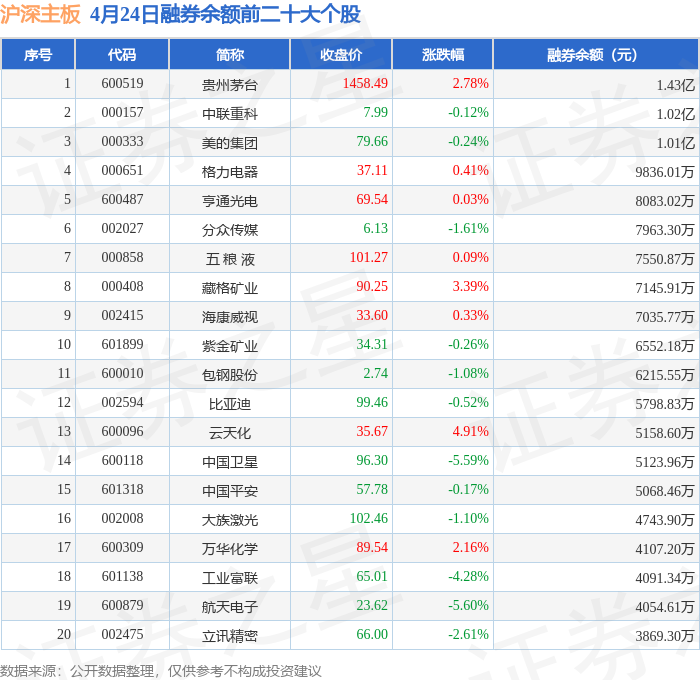
Task: Select the stock name 工业富联
Action: coord(229,578)
